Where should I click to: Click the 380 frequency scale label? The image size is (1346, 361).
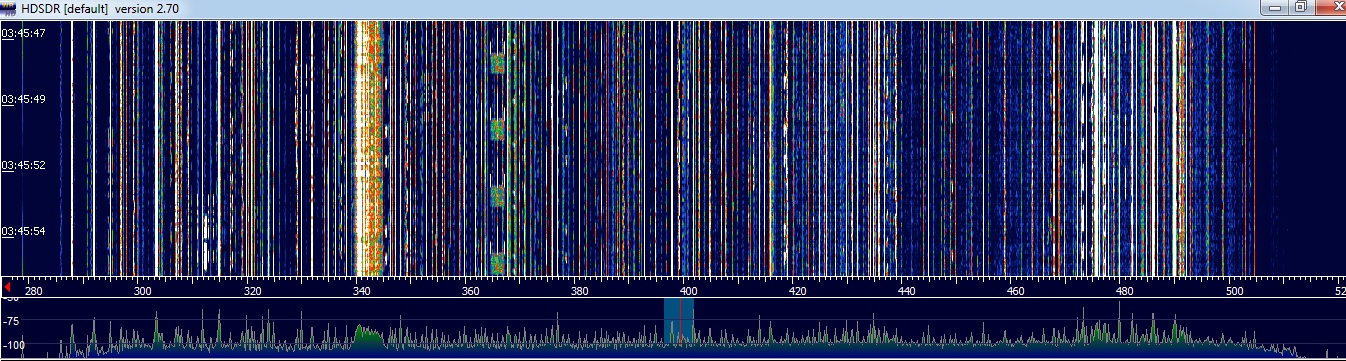tap(579, 291)
